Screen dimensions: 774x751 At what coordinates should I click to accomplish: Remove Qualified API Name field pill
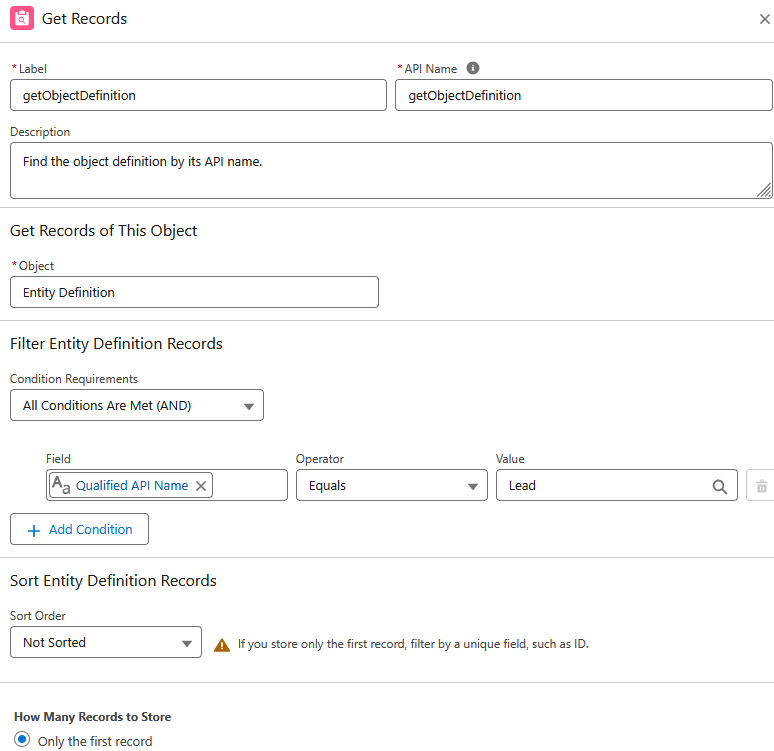(x=201, y=486)
